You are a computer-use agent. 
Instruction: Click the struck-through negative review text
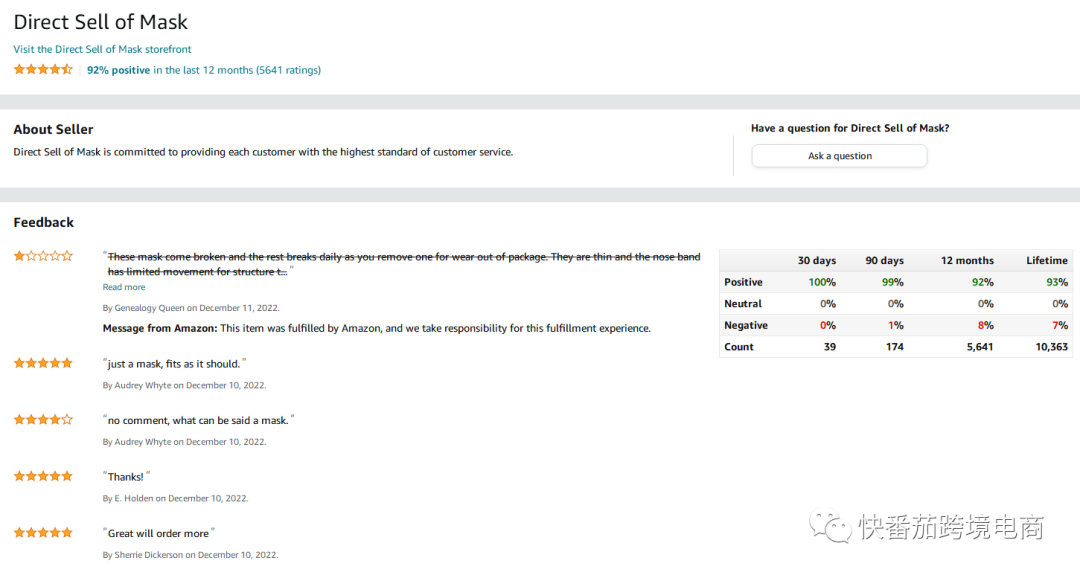[x=404, y=264]
